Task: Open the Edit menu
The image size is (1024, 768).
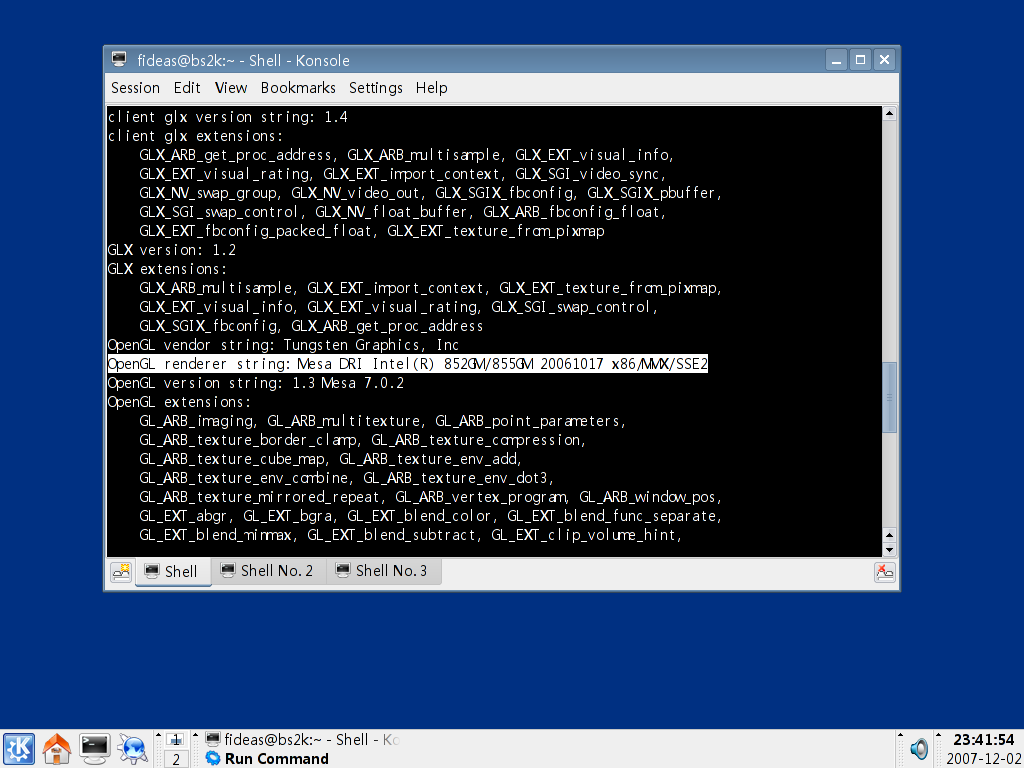Action: pos(187,88)
